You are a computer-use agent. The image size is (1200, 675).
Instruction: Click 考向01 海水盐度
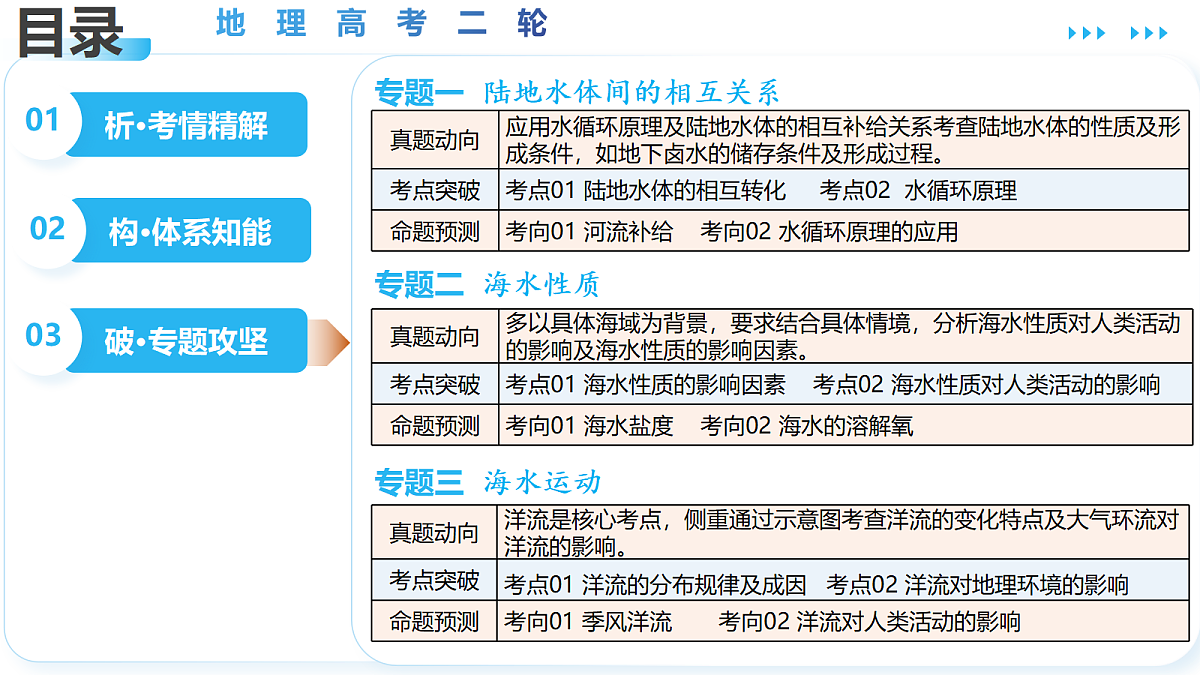[x=589, y=427]
